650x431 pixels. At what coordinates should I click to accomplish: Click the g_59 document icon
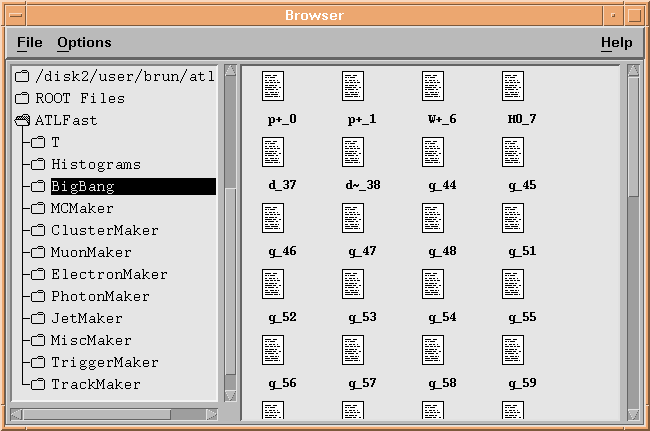click(513, 351)
